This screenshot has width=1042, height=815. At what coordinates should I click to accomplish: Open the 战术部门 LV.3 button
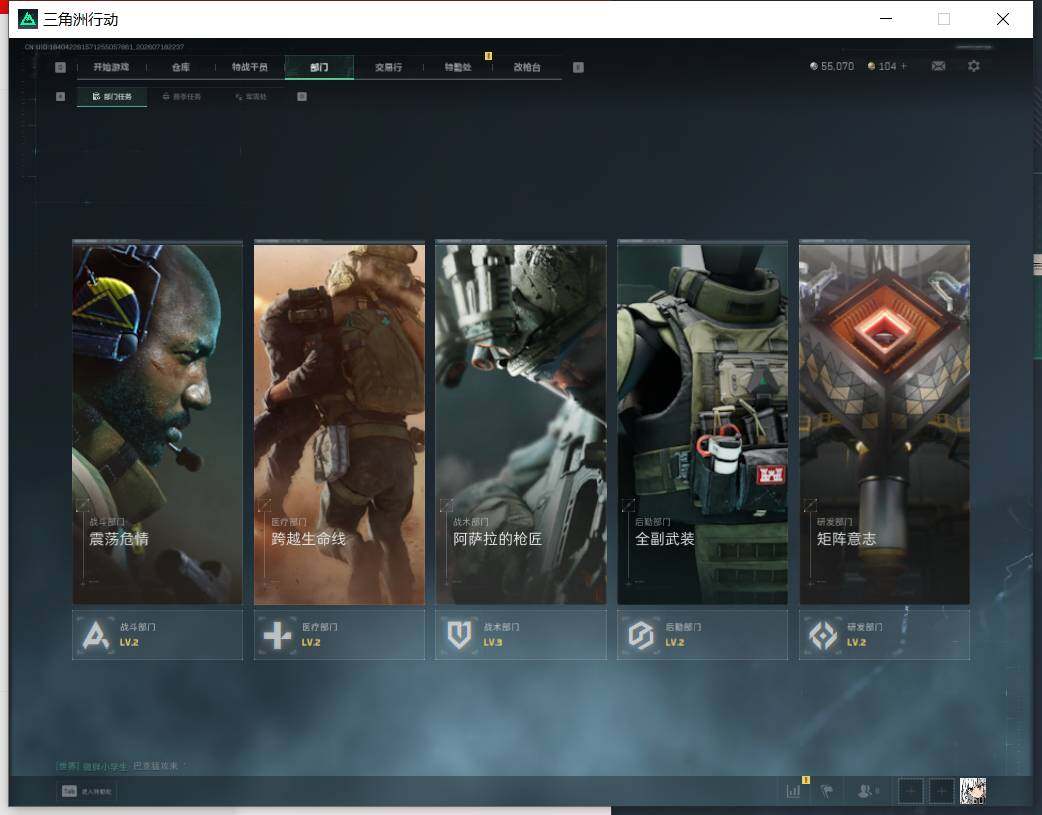coord(521,636)
